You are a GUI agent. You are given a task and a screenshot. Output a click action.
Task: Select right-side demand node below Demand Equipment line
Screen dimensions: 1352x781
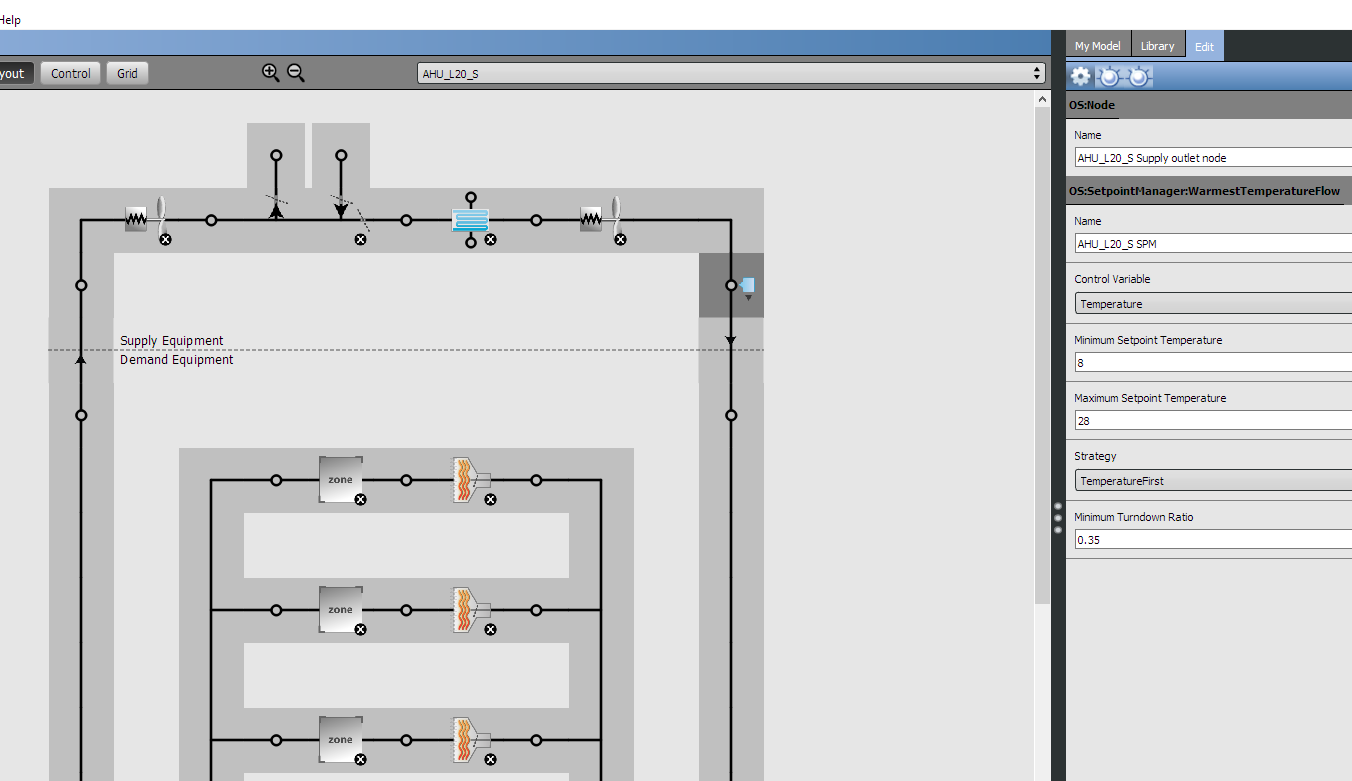point(731,415)
